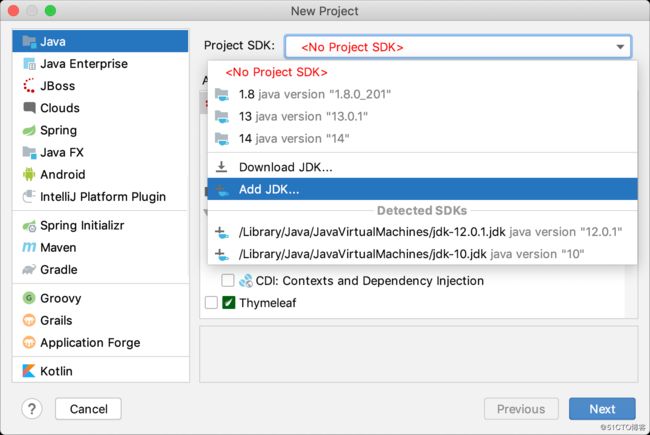This screenshot has width=650, height=435.
Task: Pick detected SDK jdk-12.0.1.jdk
Action: click(x=422, y=232)
